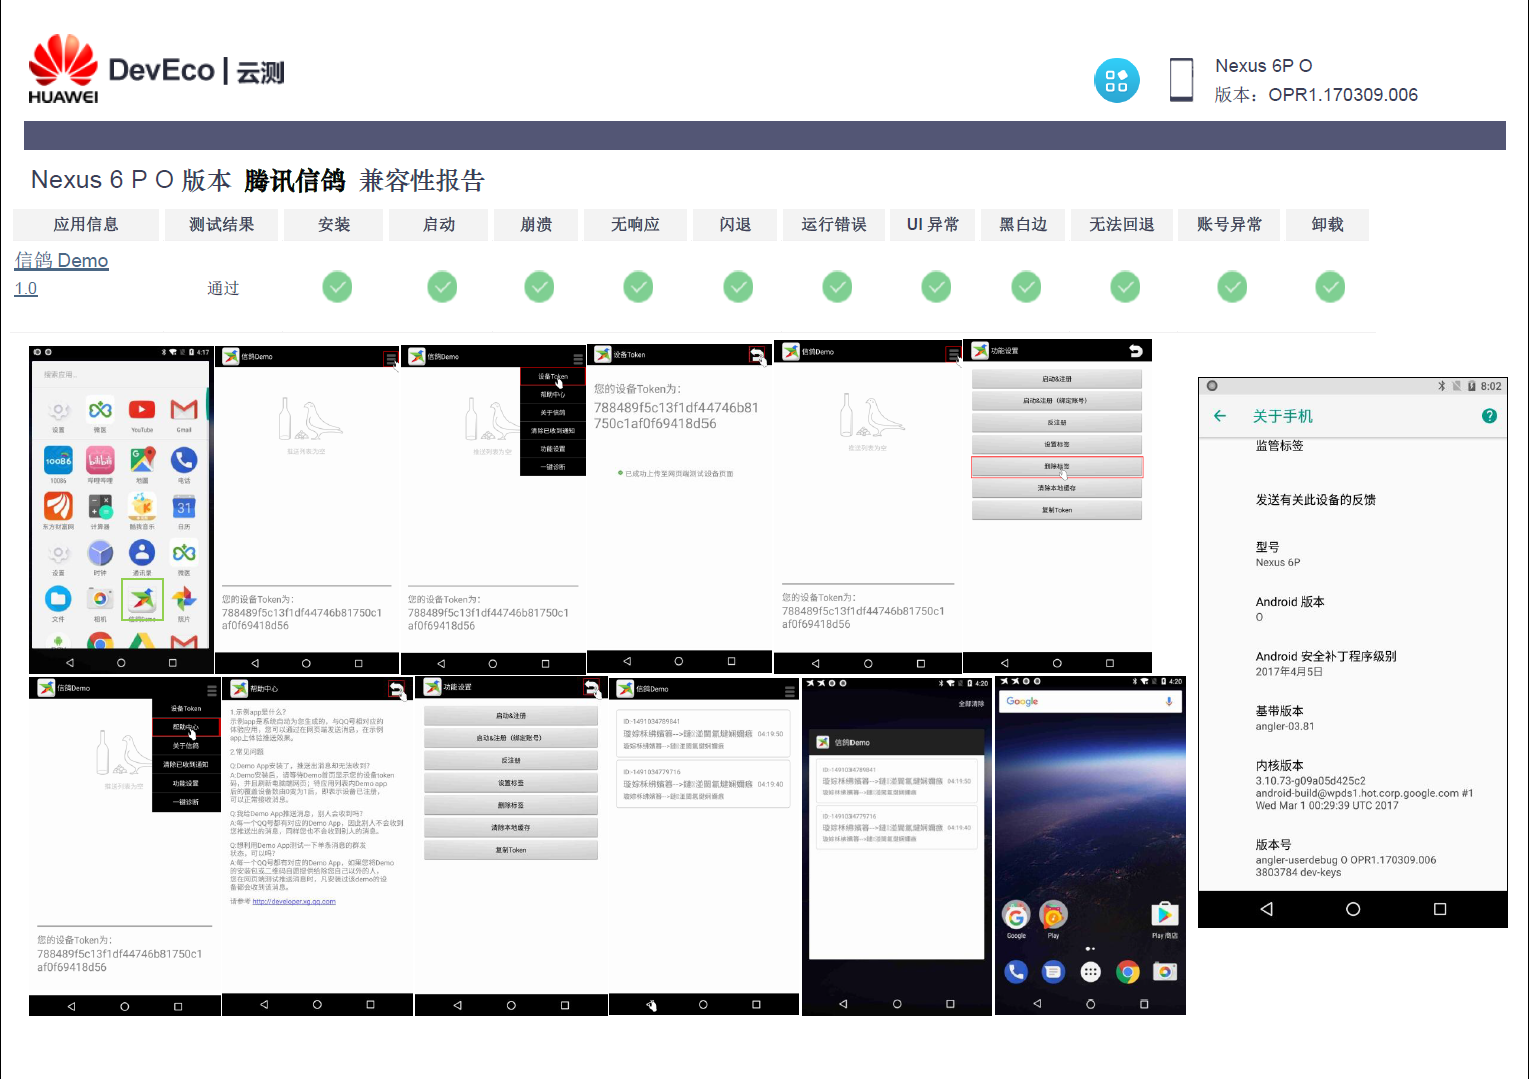The image size is (1529, 1079).
Task: Tap the Back triangle in 关于手机 navigation bar
Action: tap(1266, 909)
